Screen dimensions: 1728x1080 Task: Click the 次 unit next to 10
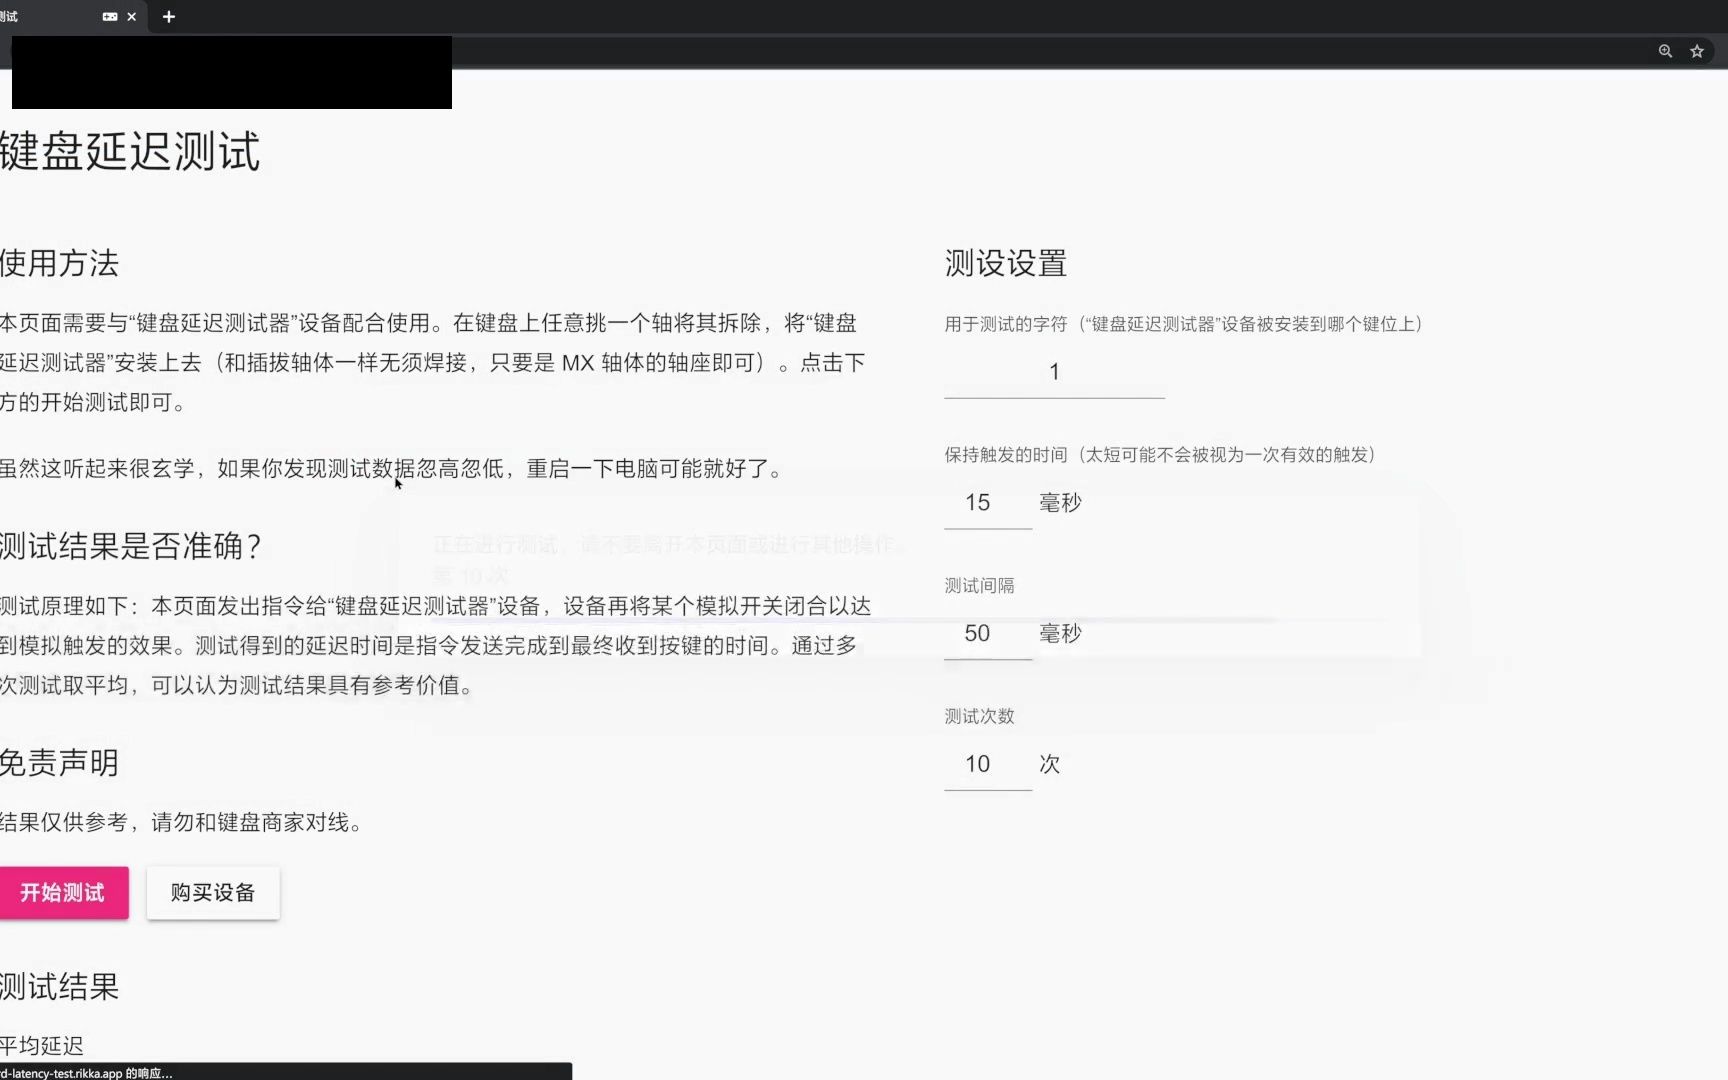1049,765
